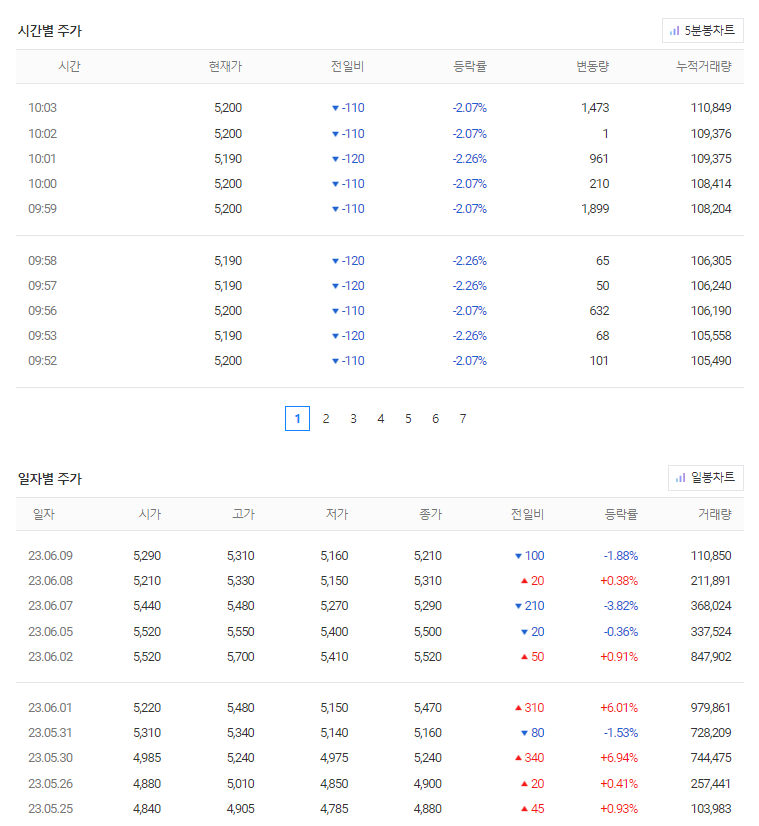Click volume change value 1,899
The image size is (759, 826).
[595, 209]
